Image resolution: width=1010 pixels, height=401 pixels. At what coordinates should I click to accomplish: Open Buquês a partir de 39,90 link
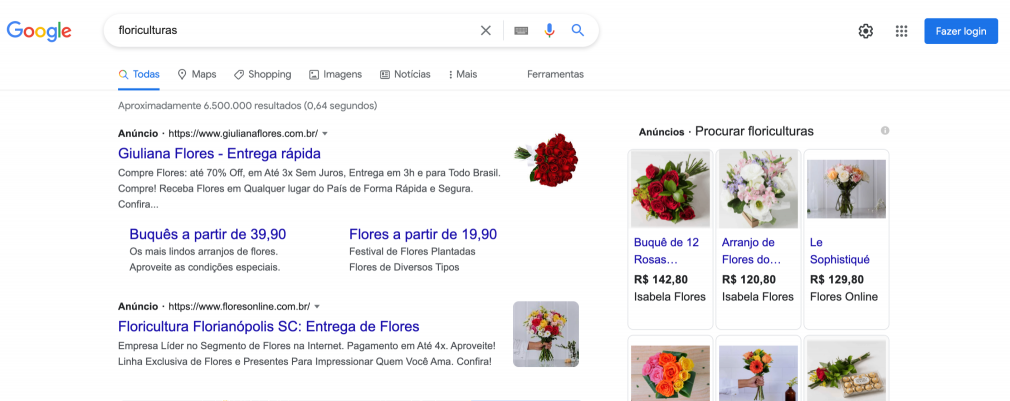tap(207, 234)
